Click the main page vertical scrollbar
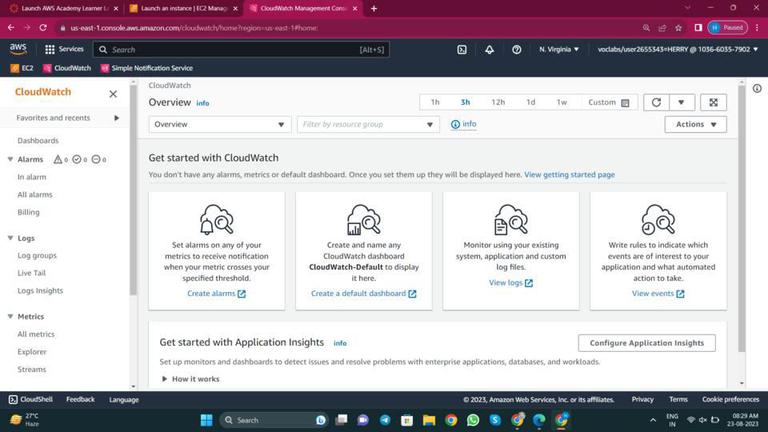 point(742,219)
